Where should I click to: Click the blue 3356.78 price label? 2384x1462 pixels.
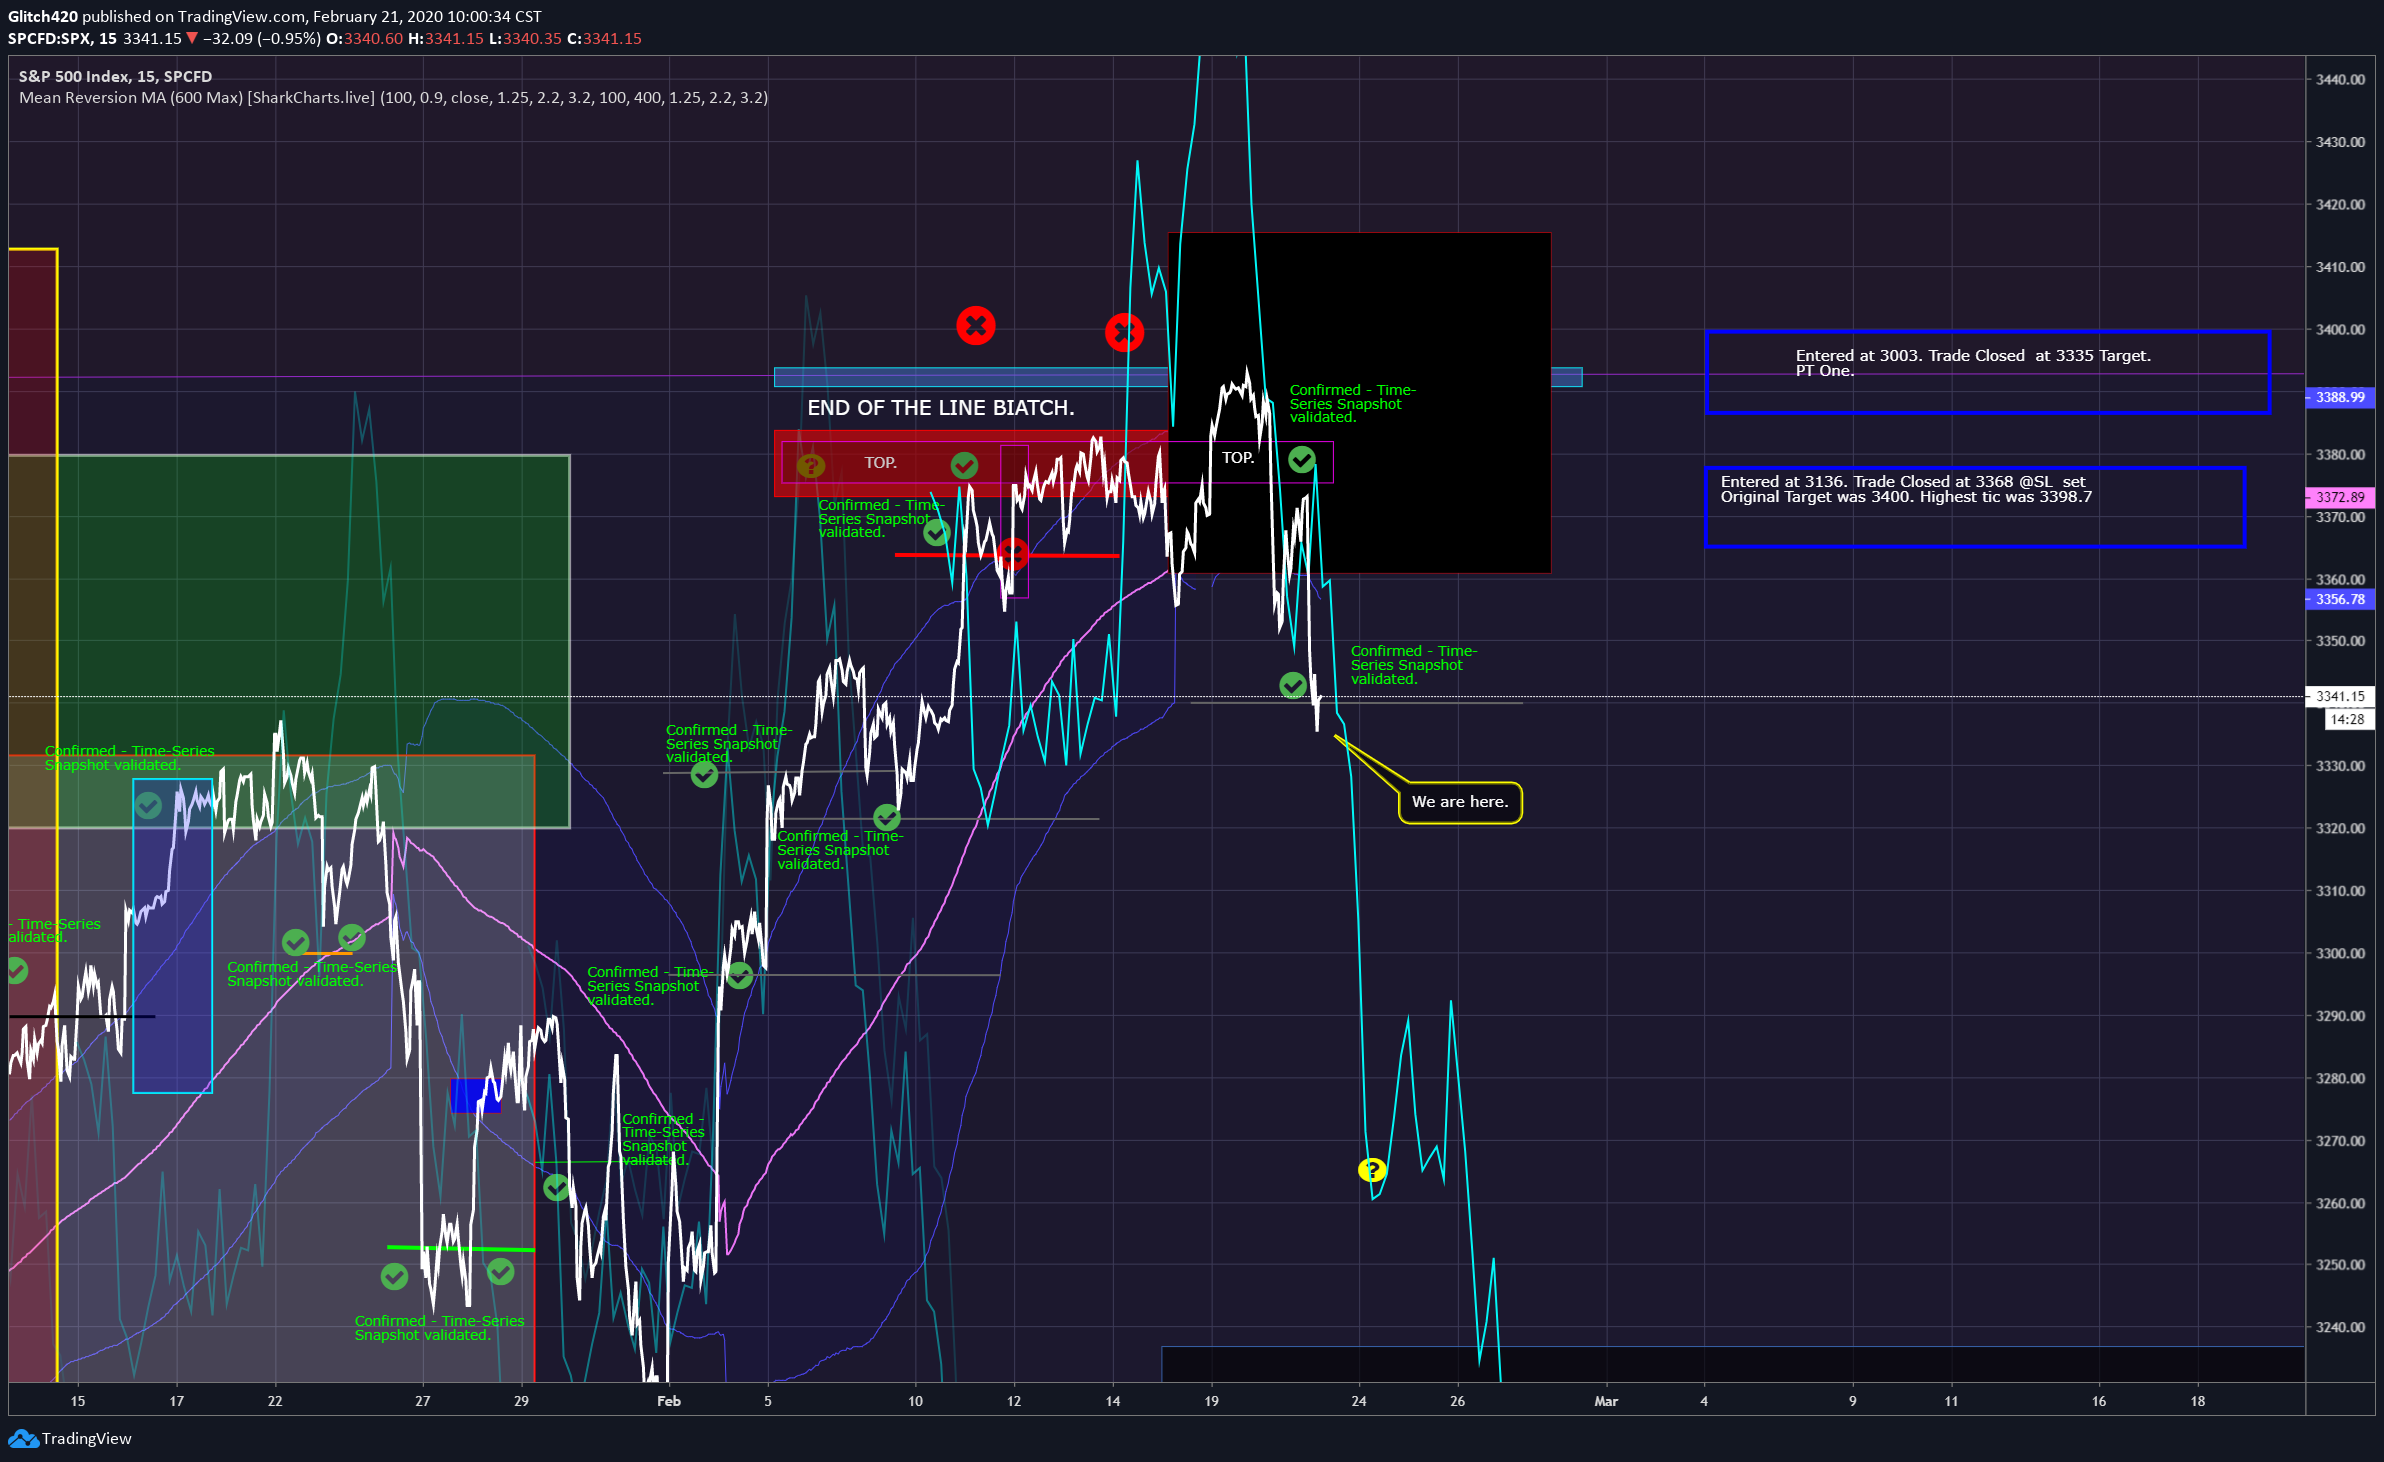(2340, 599)
